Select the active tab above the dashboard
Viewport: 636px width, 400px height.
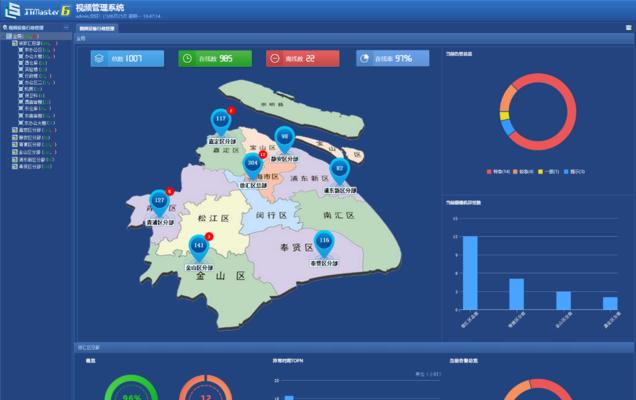pos(97,29)
